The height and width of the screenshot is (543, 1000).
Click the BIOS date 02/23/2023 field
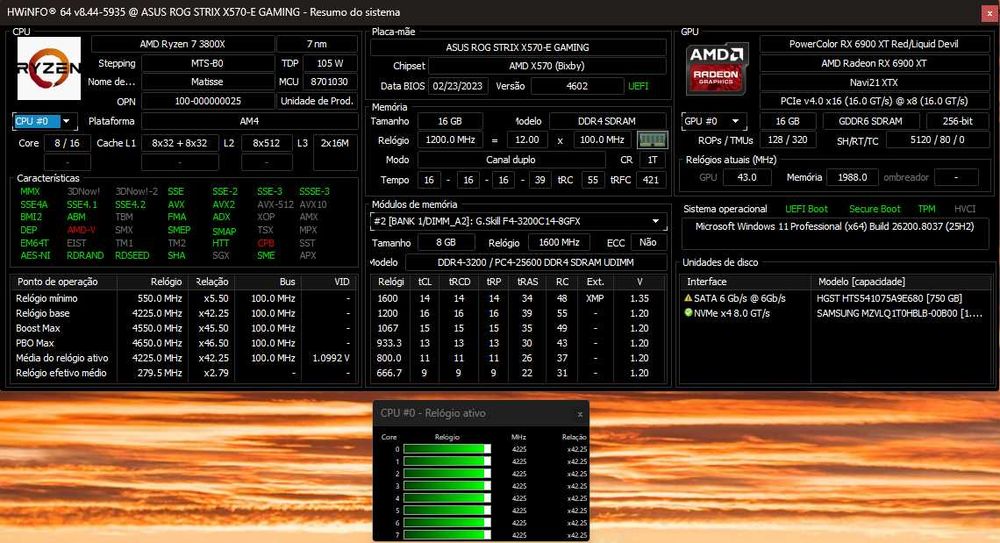tap(457, 86)
